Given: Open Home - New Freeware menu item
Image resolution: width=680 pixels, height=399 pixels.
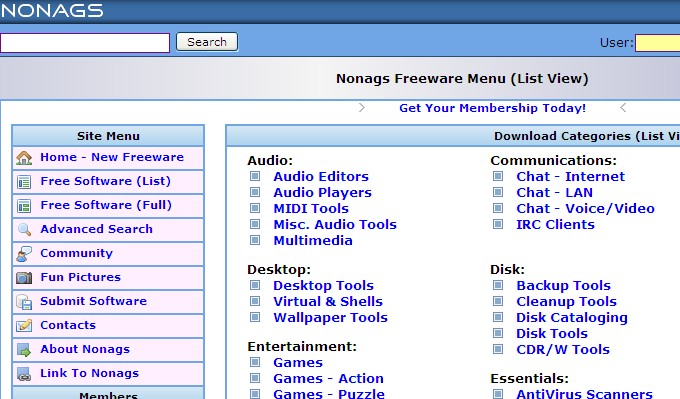Looking at the screenshot, I should click(112, 157).
